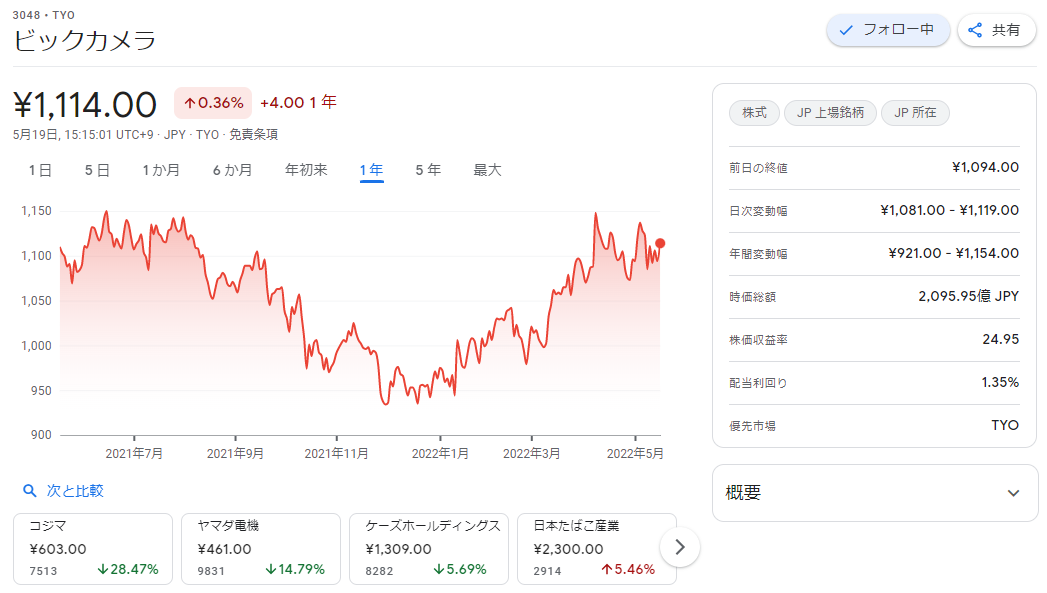The width and height of the screenshot is (1047, 593).
Task: Select the 最大 range tab
Action: (x=487, y=170)
